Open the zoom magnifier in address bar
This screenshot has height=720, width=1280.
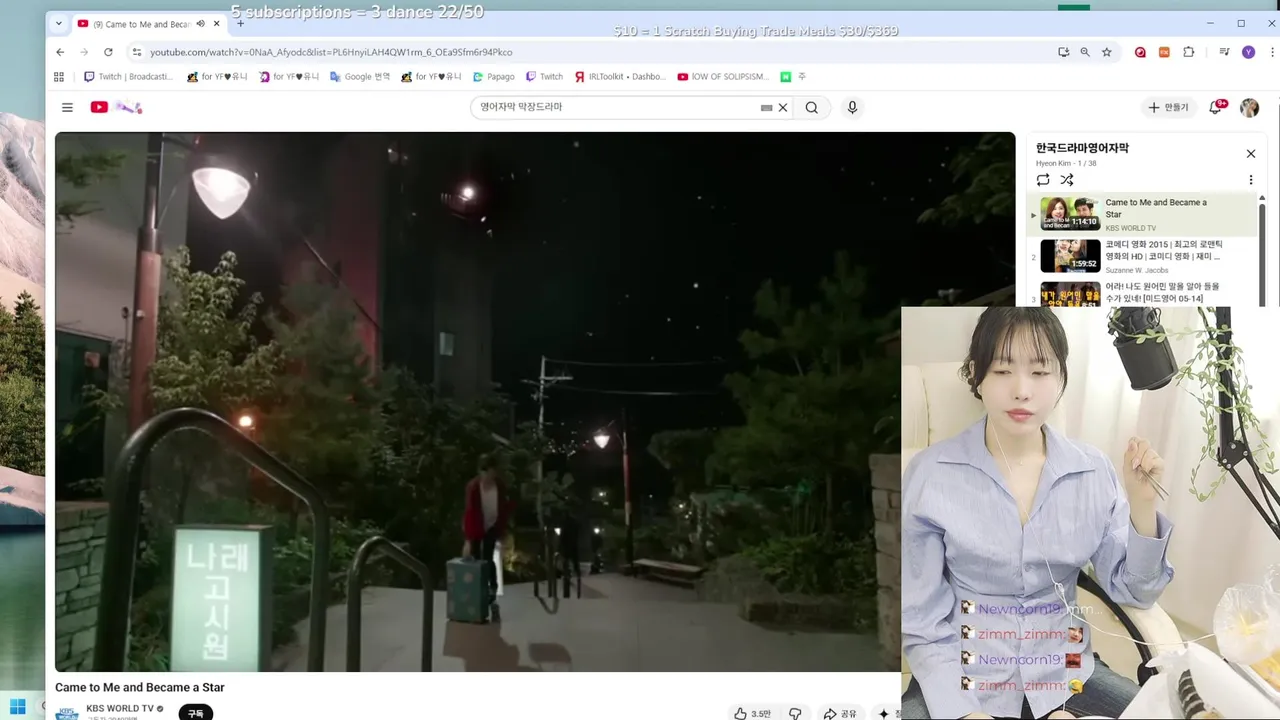coord(1085,52)
